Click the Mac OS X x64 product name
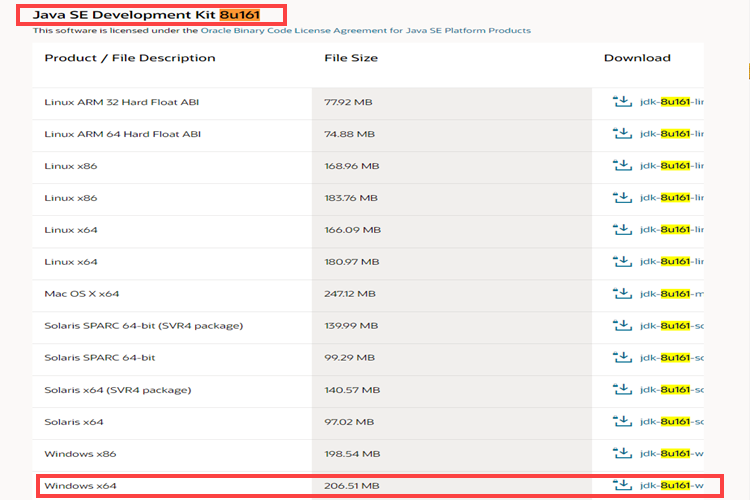The width and height of the screenshot is (750, 500). click(82, 294)
